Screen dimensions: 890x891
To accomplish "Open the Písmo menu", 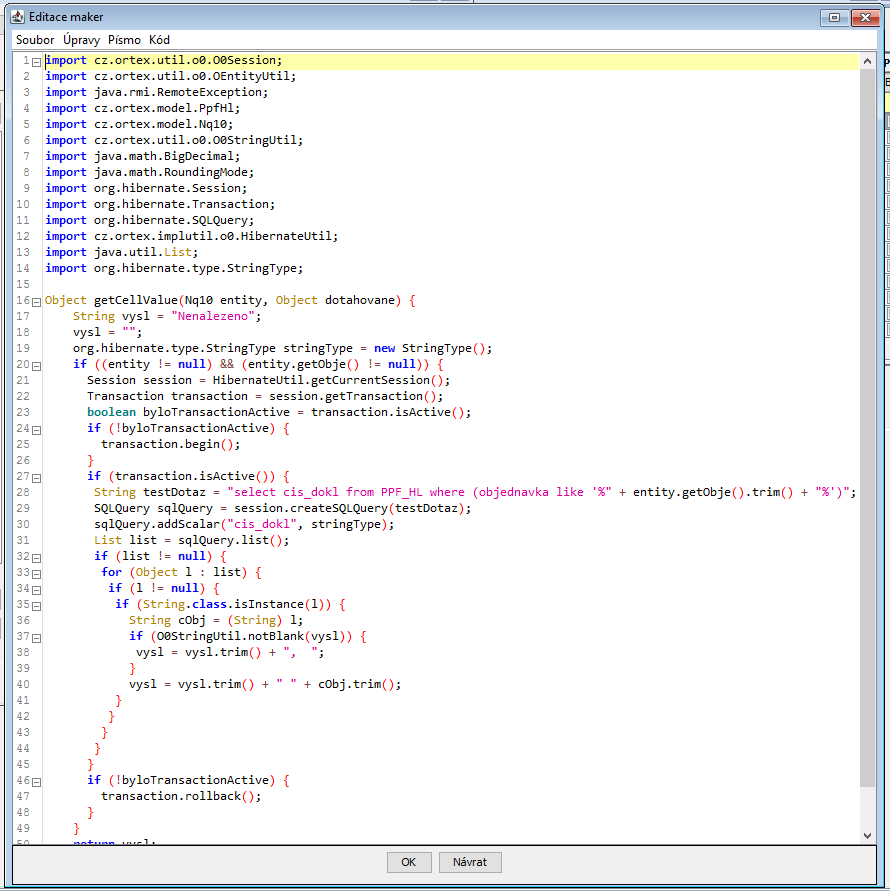I will tap(124, 40).
